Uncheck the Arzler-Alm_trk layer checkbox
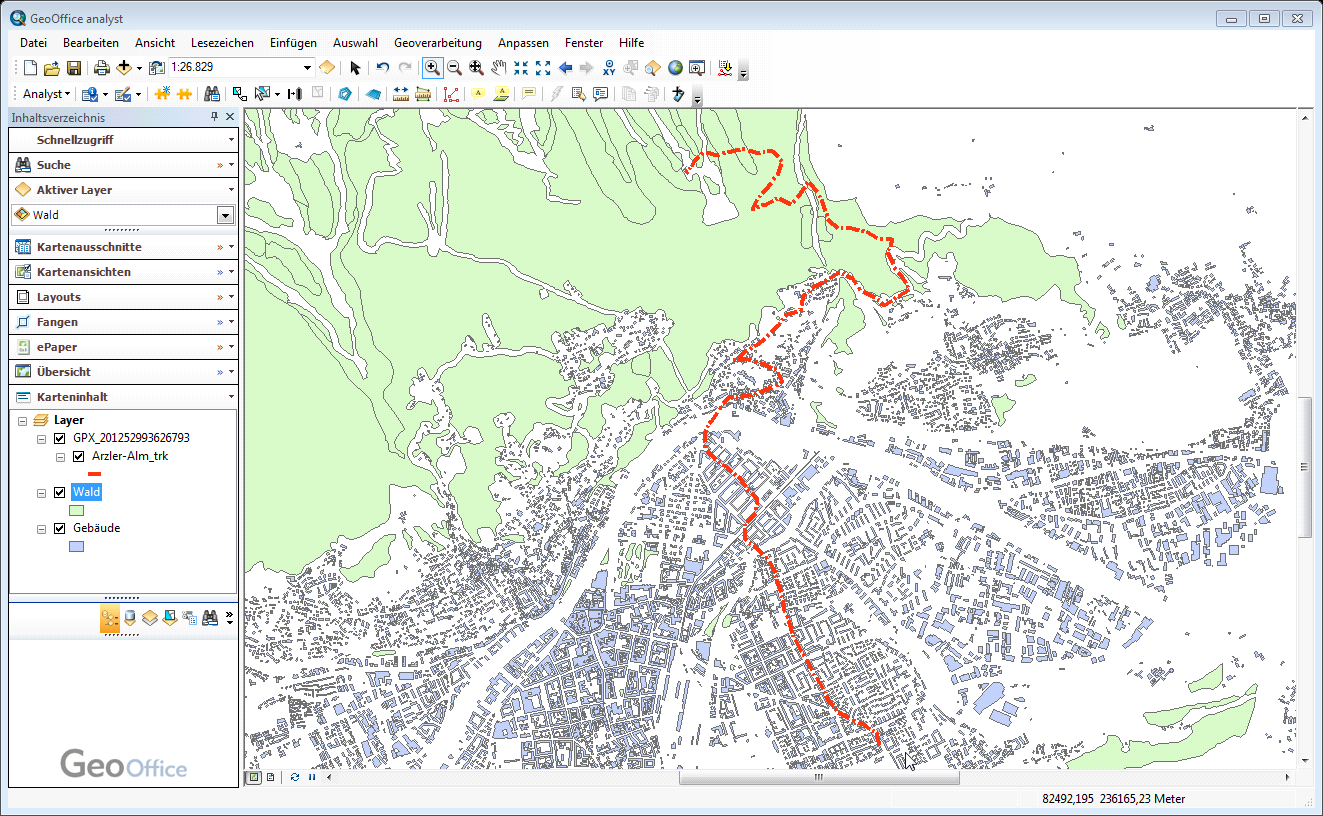Image resolution: width=1323 pixels, height=816 pixels. point(78,456)
